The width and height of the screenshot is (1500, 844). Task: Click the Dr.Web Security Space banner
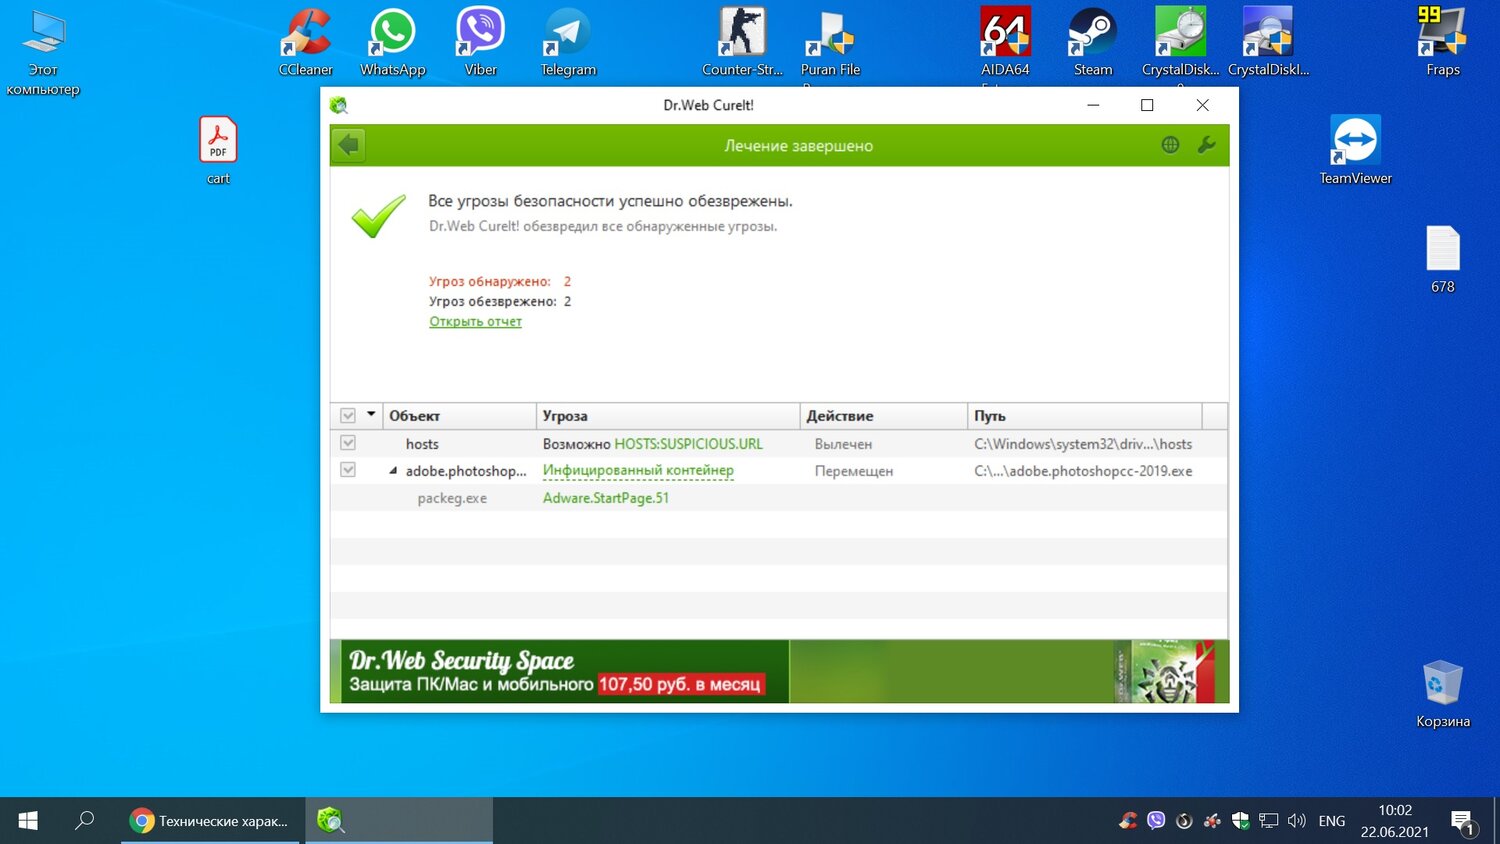779,671
